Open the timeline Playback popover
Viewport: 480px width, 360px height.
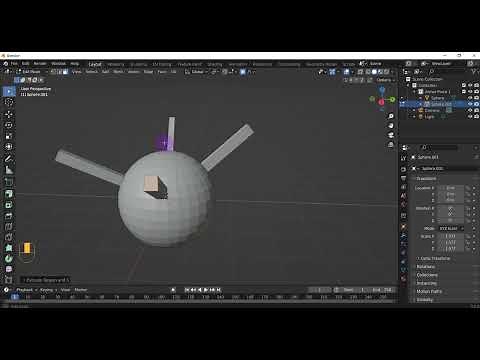coord(26,290)
